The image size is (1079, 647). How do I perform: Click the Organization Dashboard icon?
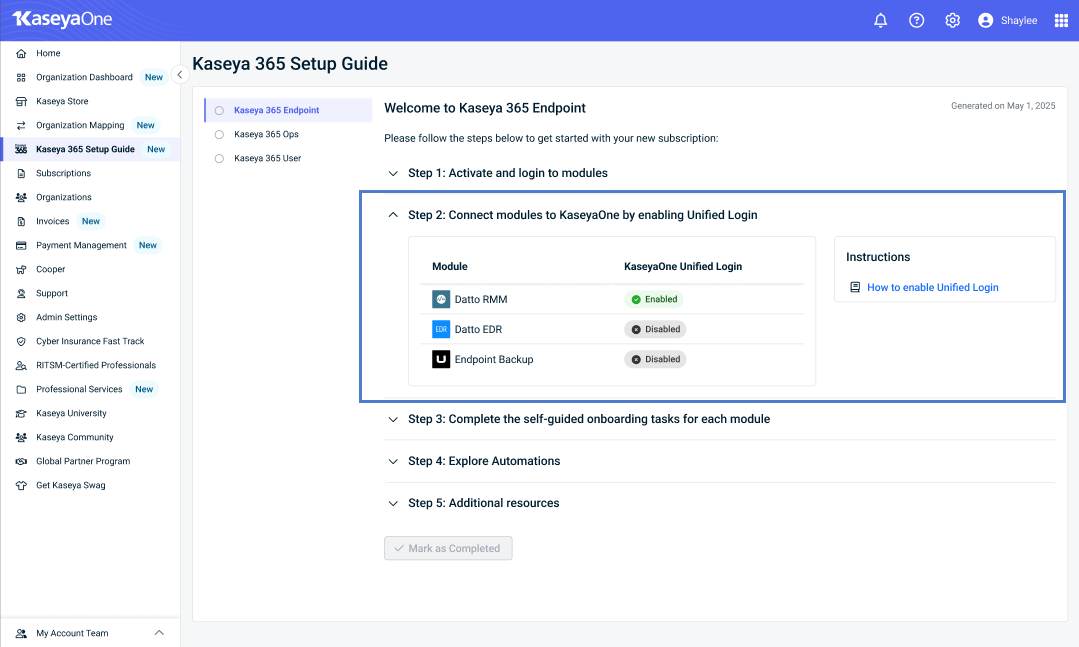pos(21,78)
